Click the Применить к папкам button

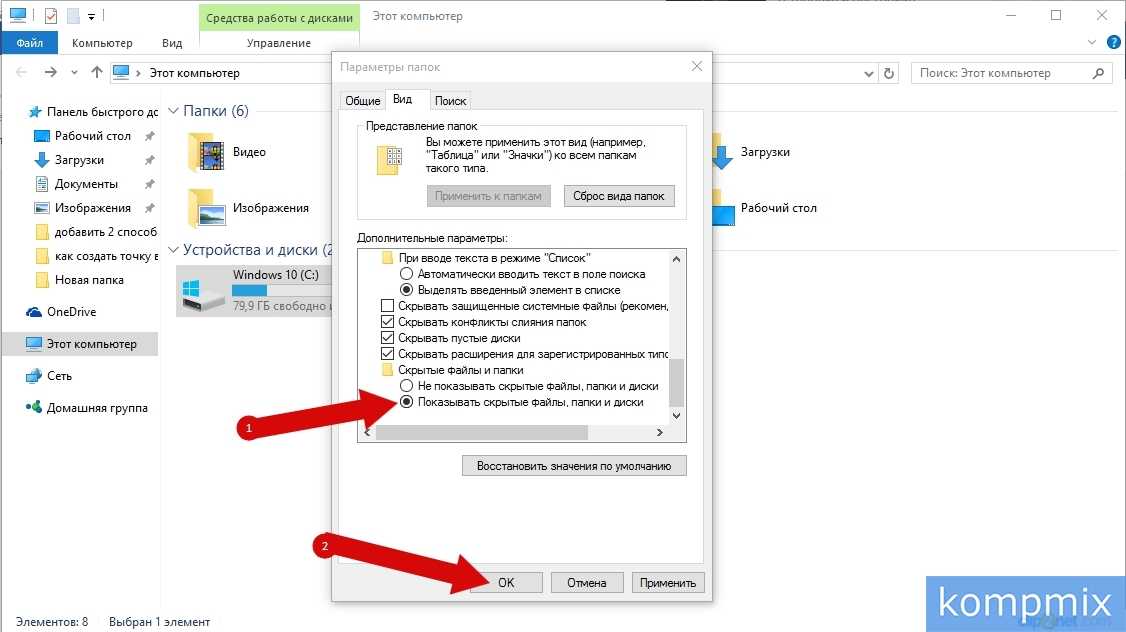(x=488, y=196)
